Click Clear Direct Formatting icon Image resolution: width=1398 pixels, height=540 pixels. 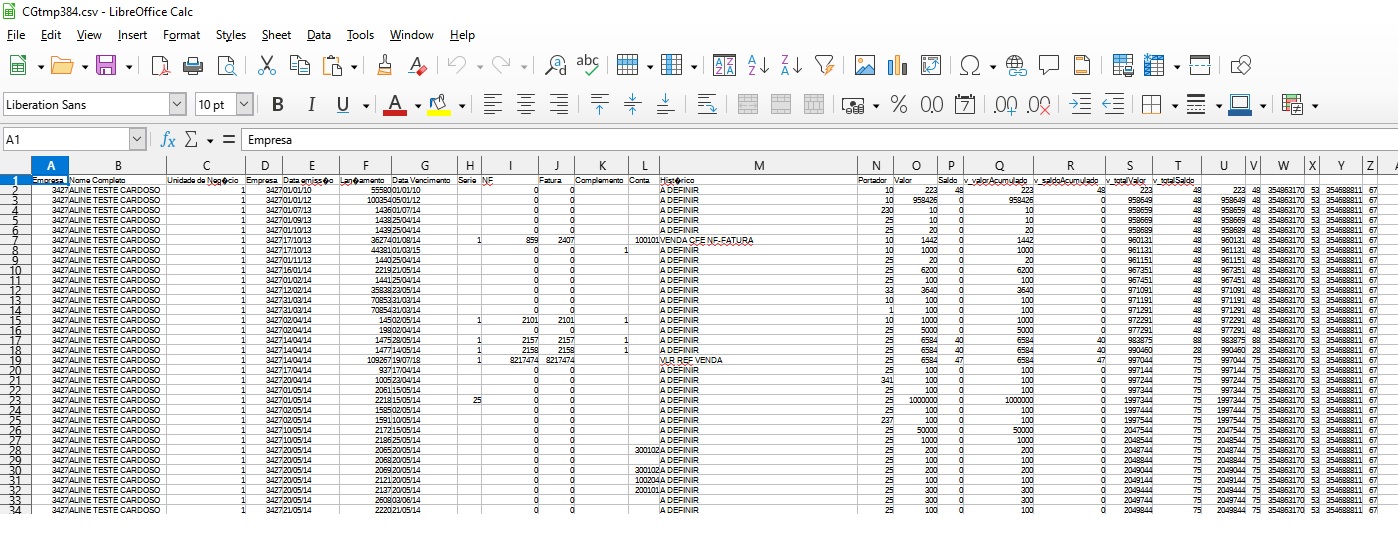pos(417,66)
